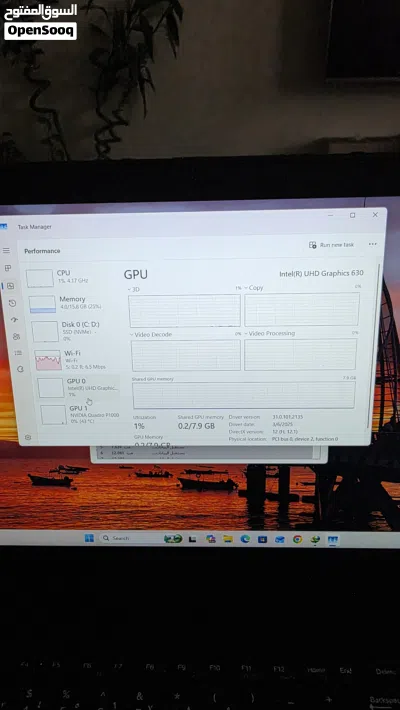Open the three-dot more options menu
Viewport: 400px width, 710px height.
coord(372,244)
